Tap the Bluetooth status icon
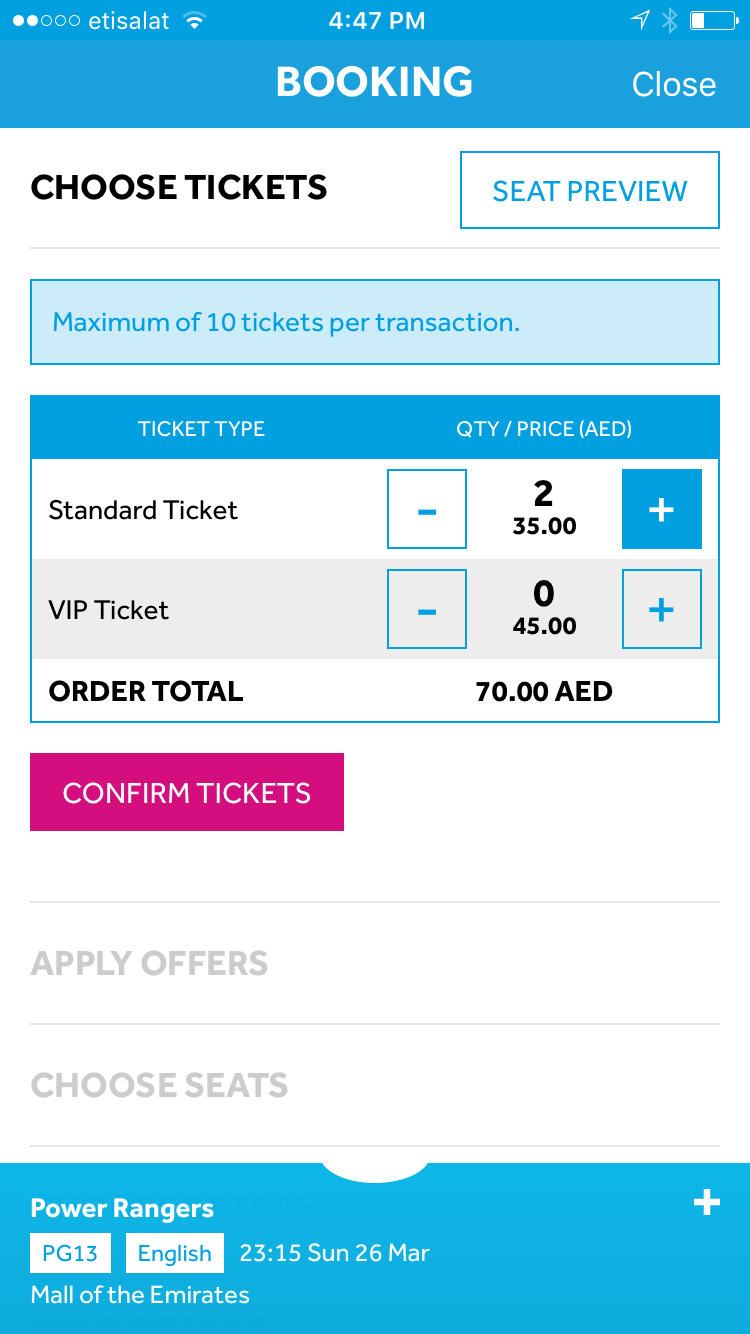Screen dimensions: 750x1334 click(x=670, y=20)
